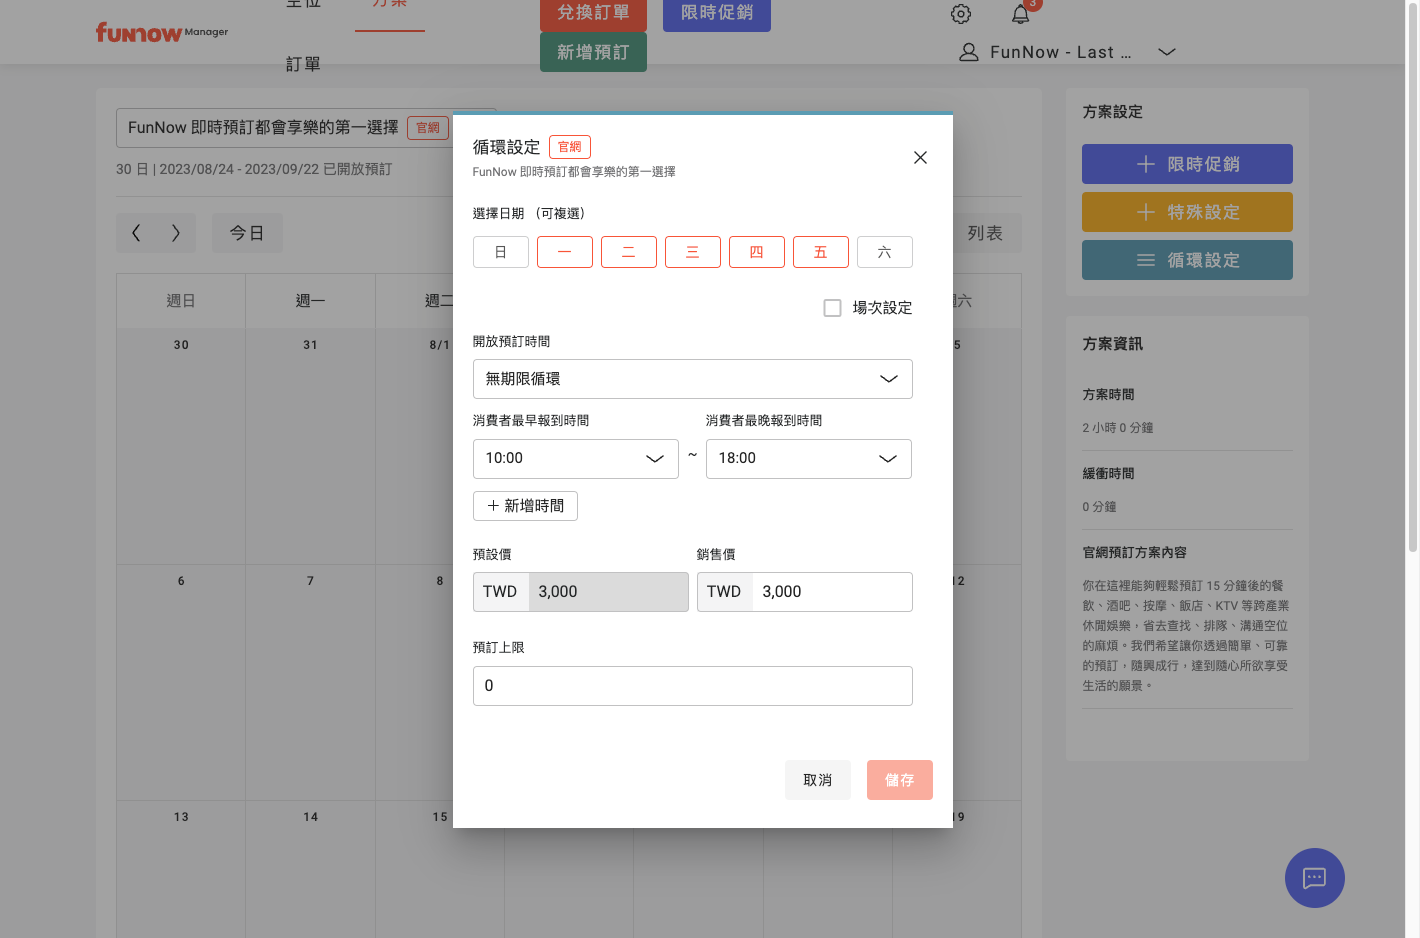Click the 新增時間 button
1420x938 pixels.
(x=525, y=506)
